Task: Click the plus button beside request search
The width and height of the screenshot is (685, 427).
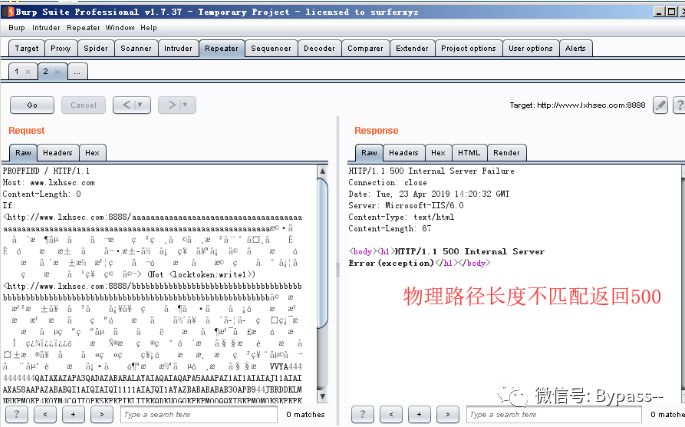Action: 73,414
